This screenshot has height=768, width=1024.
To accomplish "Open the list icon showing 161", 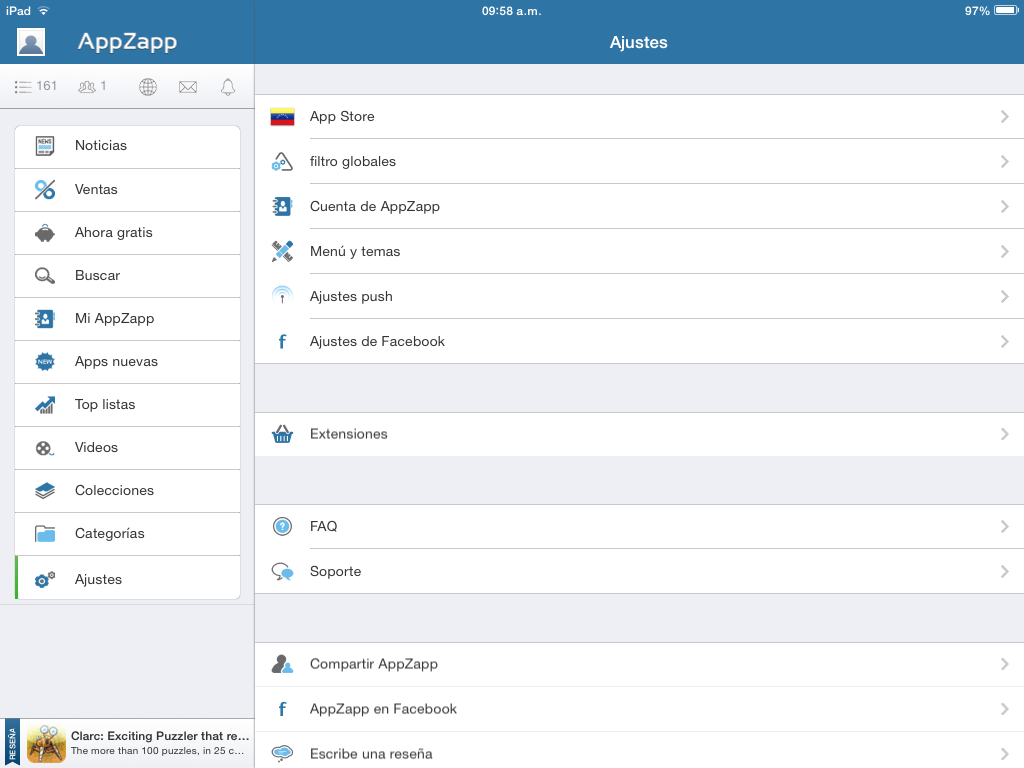I will pyautogui.click(x=36, y=87).
